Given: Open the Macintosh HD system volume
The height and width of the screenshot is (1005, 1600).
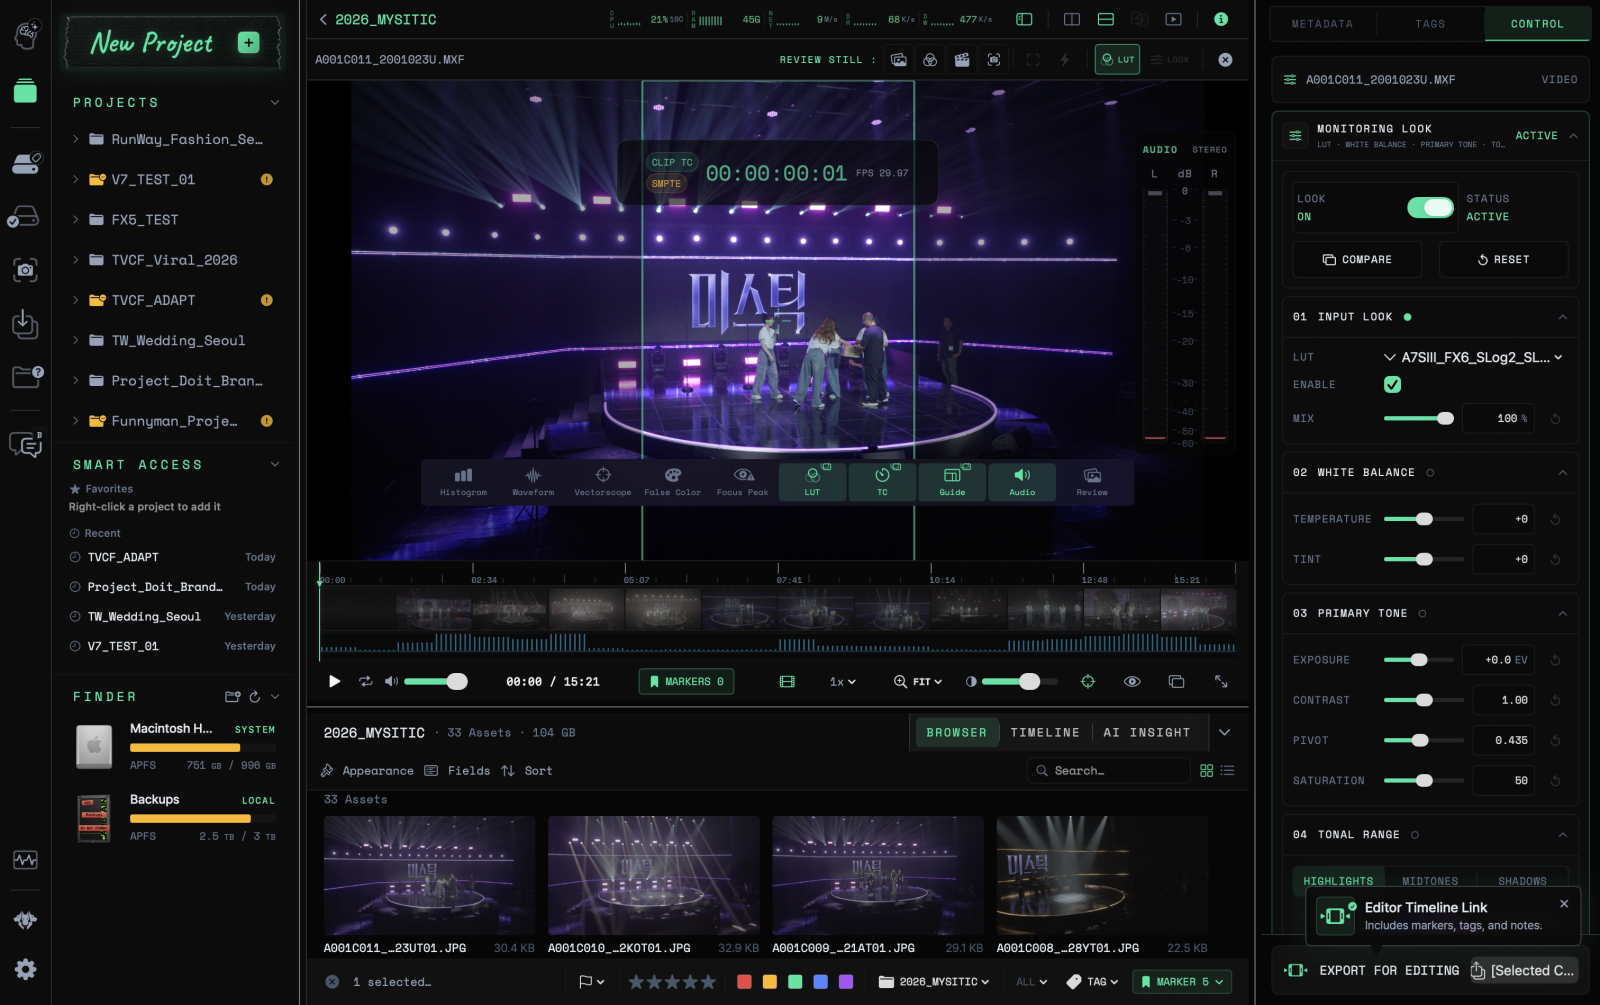Looking at the screenshot, I should coord(175,746).
